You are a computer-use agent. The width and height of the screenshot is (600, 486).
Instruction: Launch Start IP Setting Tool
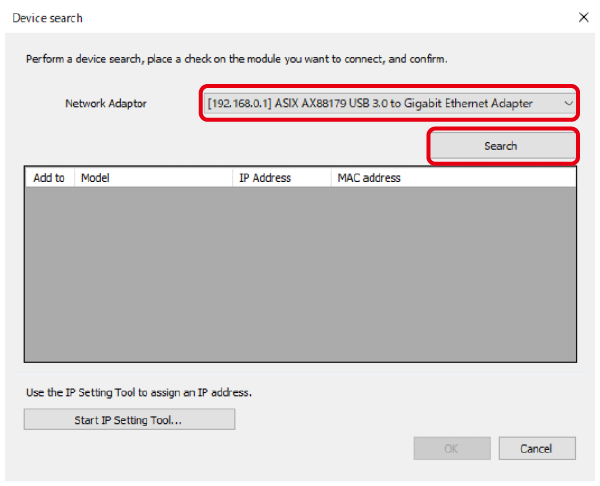pyautogui.click(x=129, y=420)
